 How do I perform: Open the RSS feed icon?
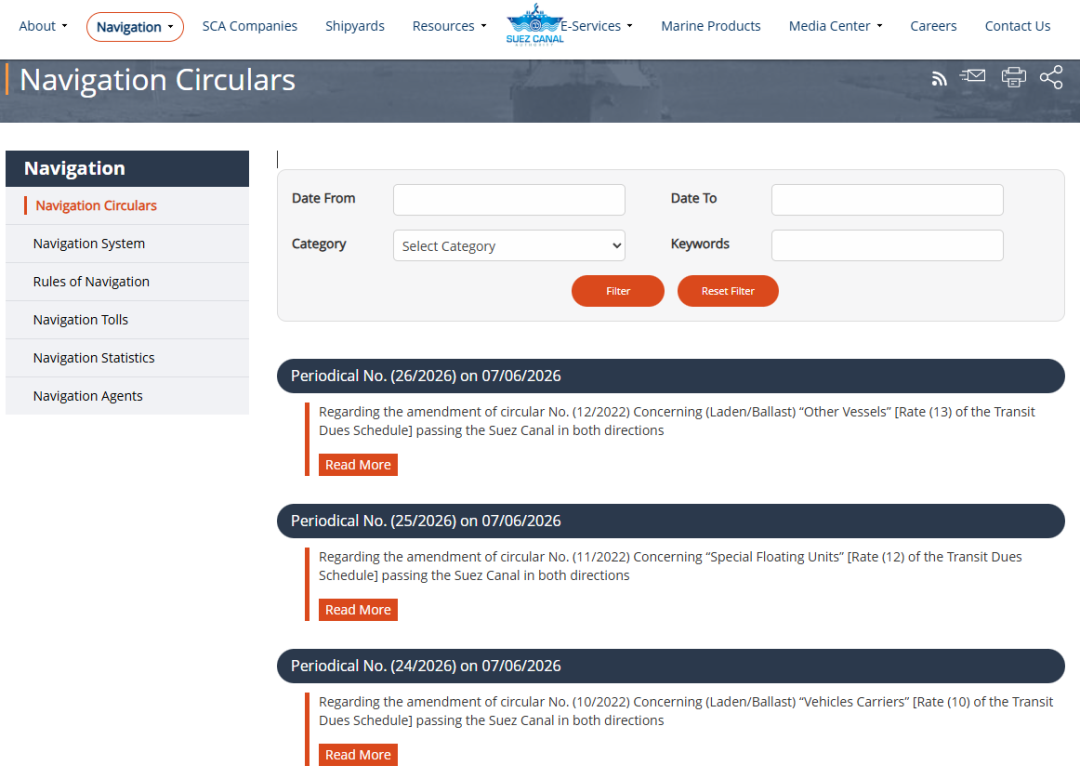coord(939,79)
